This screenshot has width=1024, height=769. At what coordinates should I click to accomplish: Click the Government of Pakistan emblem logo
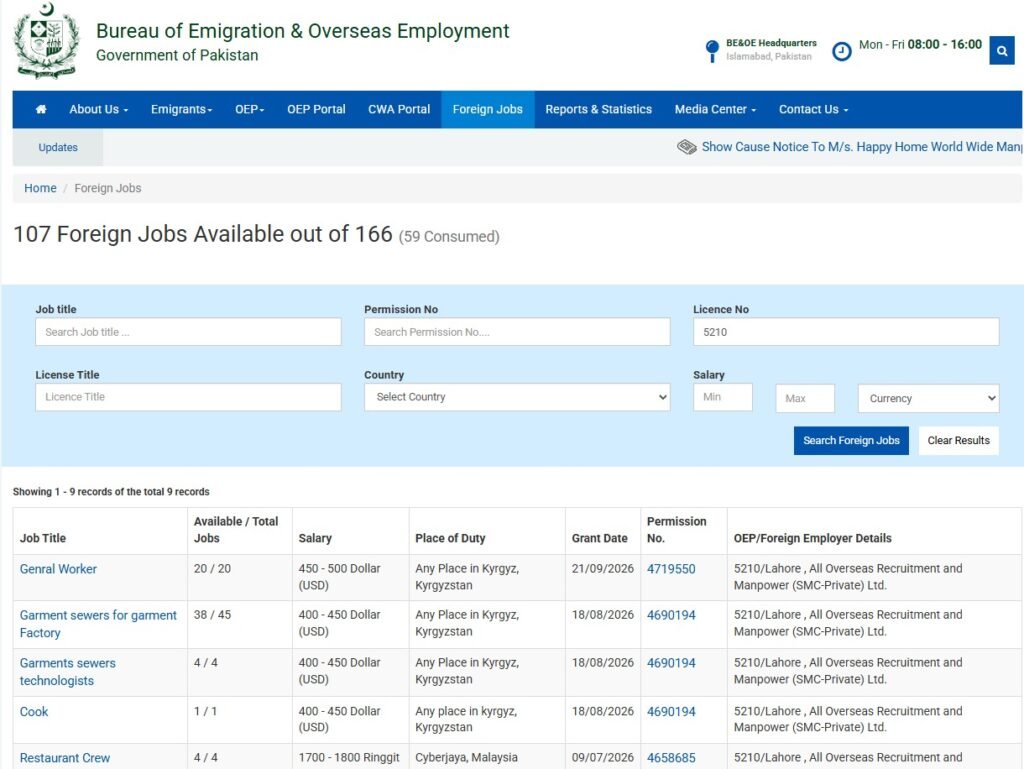click(47, 40)
